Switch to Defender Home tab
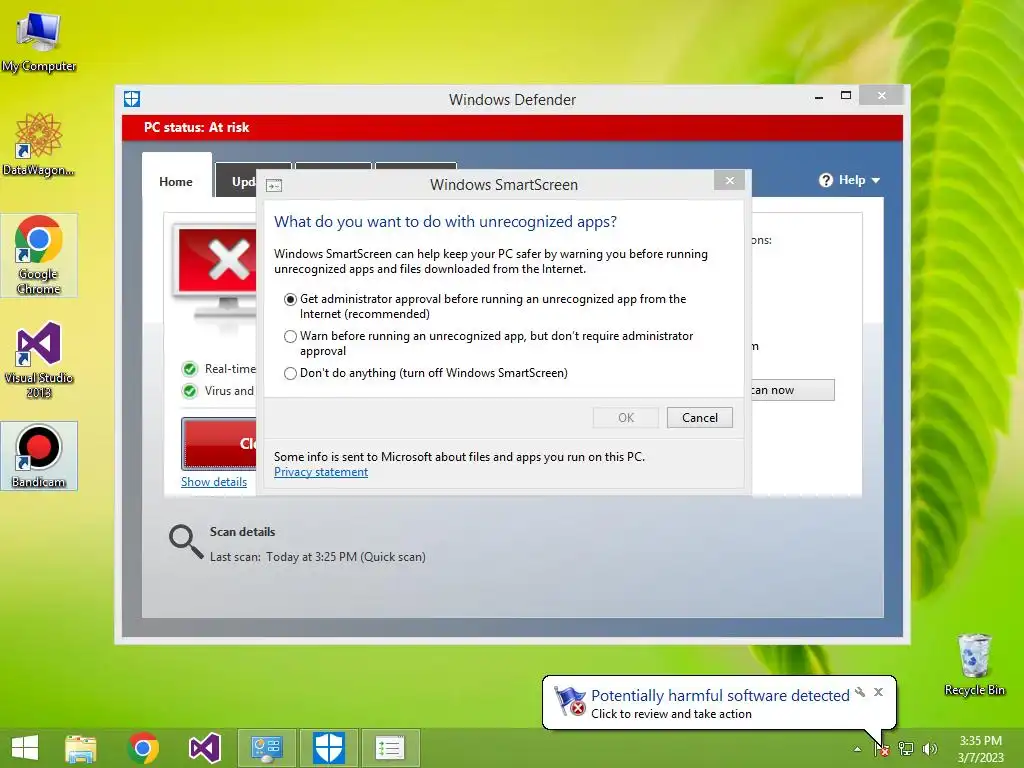The width and height of the screenshot is (1024, 768). [x=176, y=182]
